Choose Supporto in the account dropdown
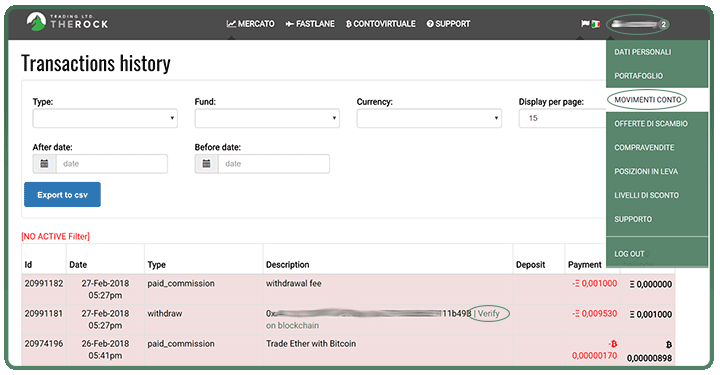The height and width of the screenshot is (375, 720). tap(633, 219)
